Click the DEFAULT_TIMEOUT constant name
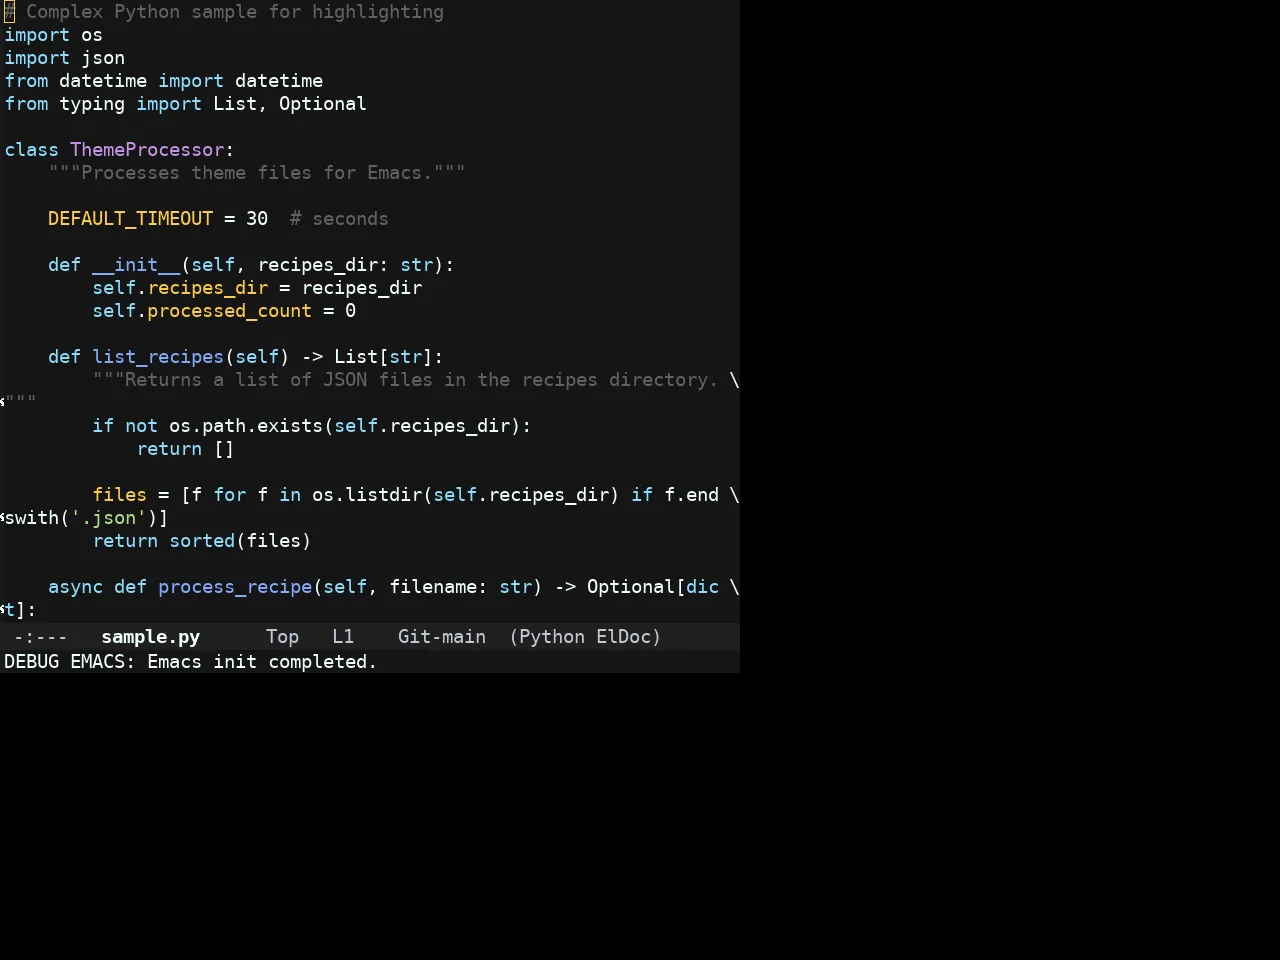1280x960 pixels. tap(130, 219)
